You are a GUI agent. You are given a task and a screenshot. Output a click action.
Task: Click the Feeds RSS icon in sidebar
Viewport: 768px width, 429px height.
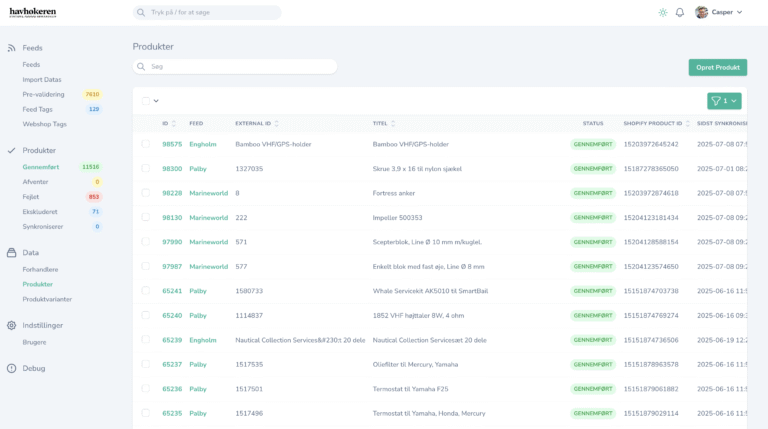tap(11, 48)
